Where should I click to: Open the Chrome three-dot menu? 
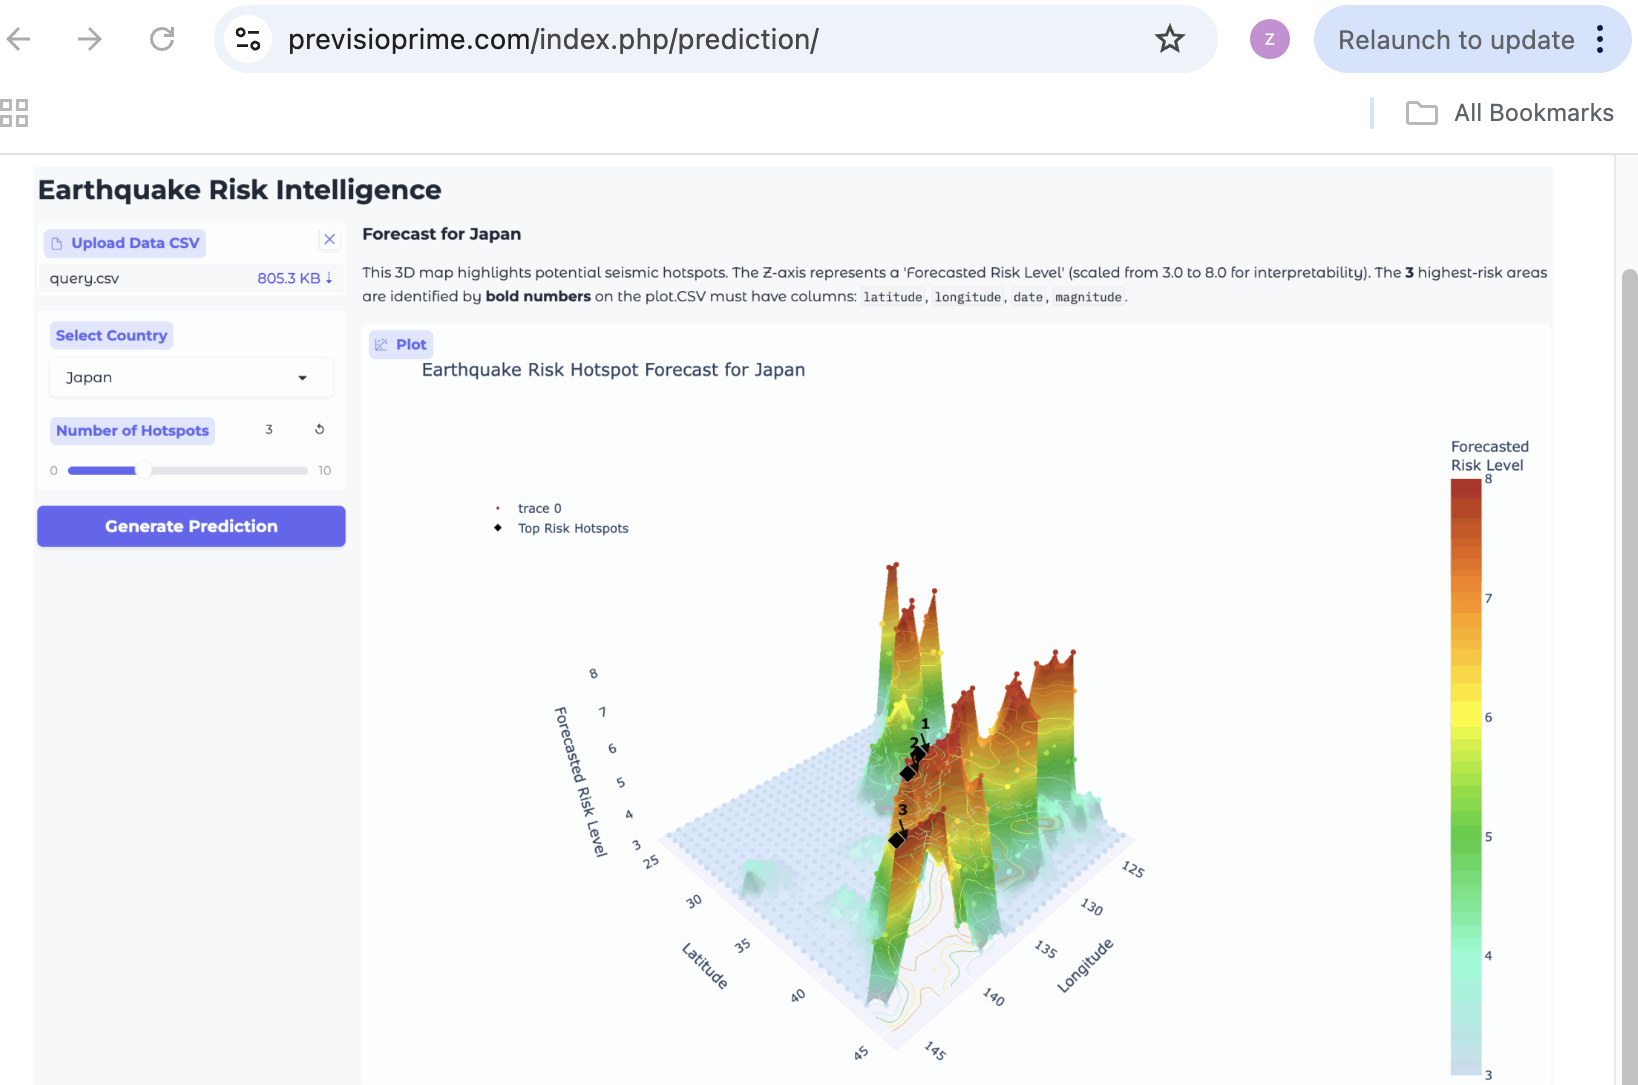click(1600, 39)
